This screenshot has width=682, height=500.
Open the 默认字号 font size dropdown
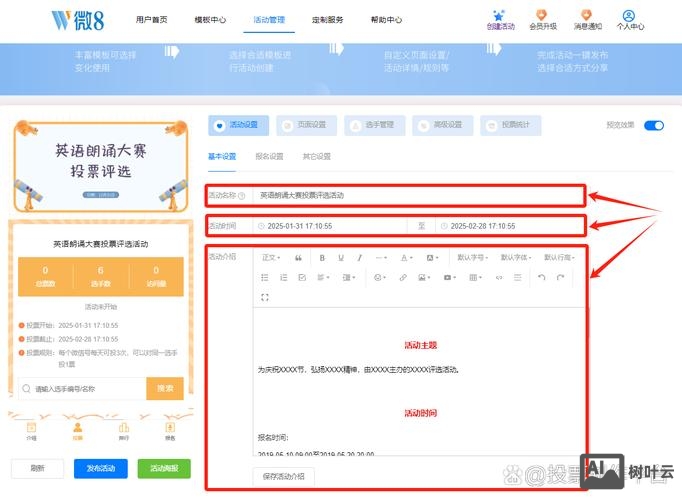472,258
